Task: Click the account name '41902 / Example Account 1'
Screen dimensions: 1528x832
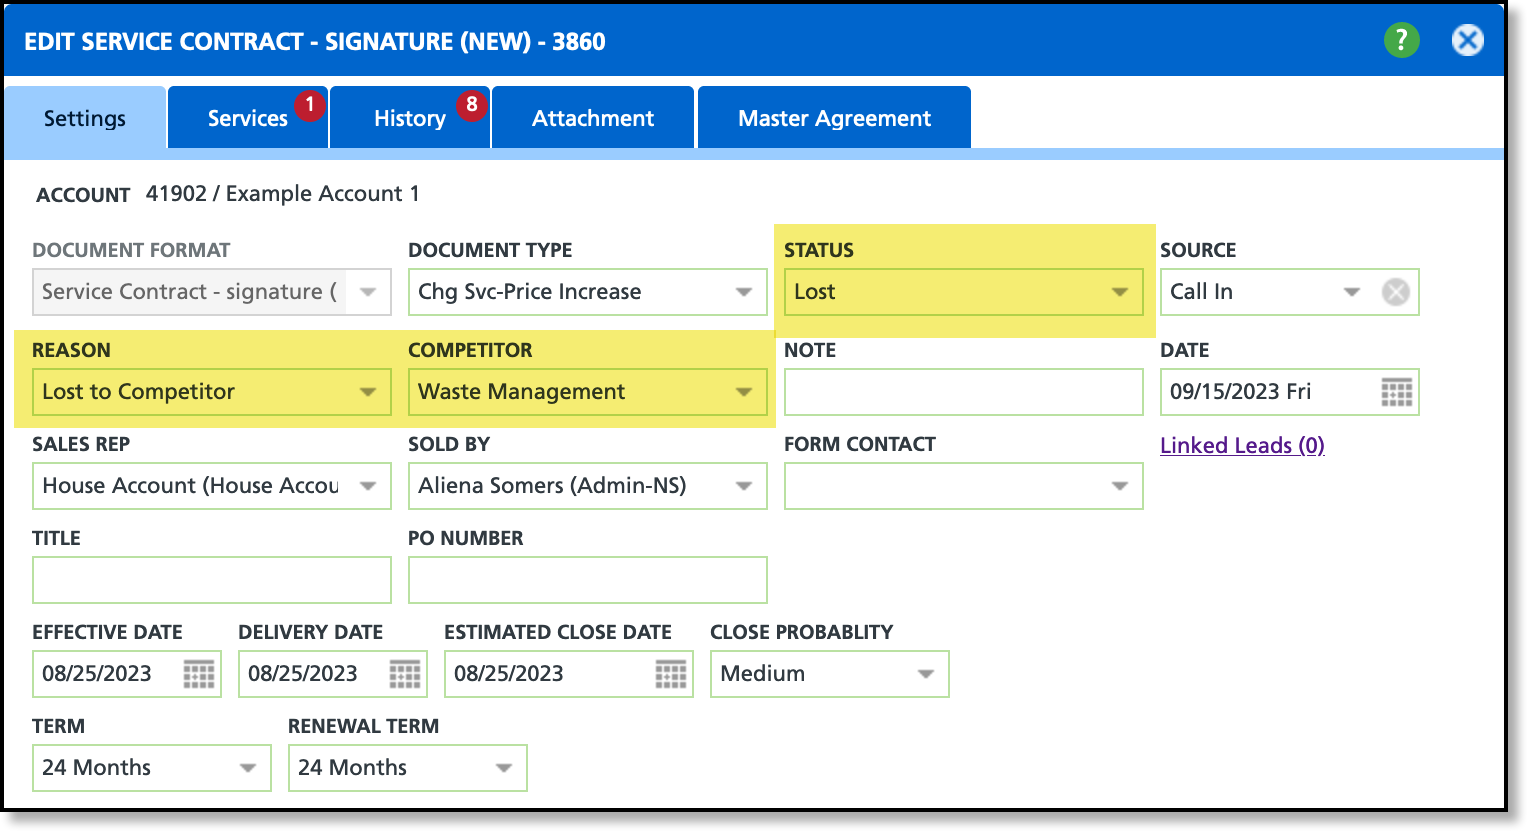Action: [x=283, y=193]
